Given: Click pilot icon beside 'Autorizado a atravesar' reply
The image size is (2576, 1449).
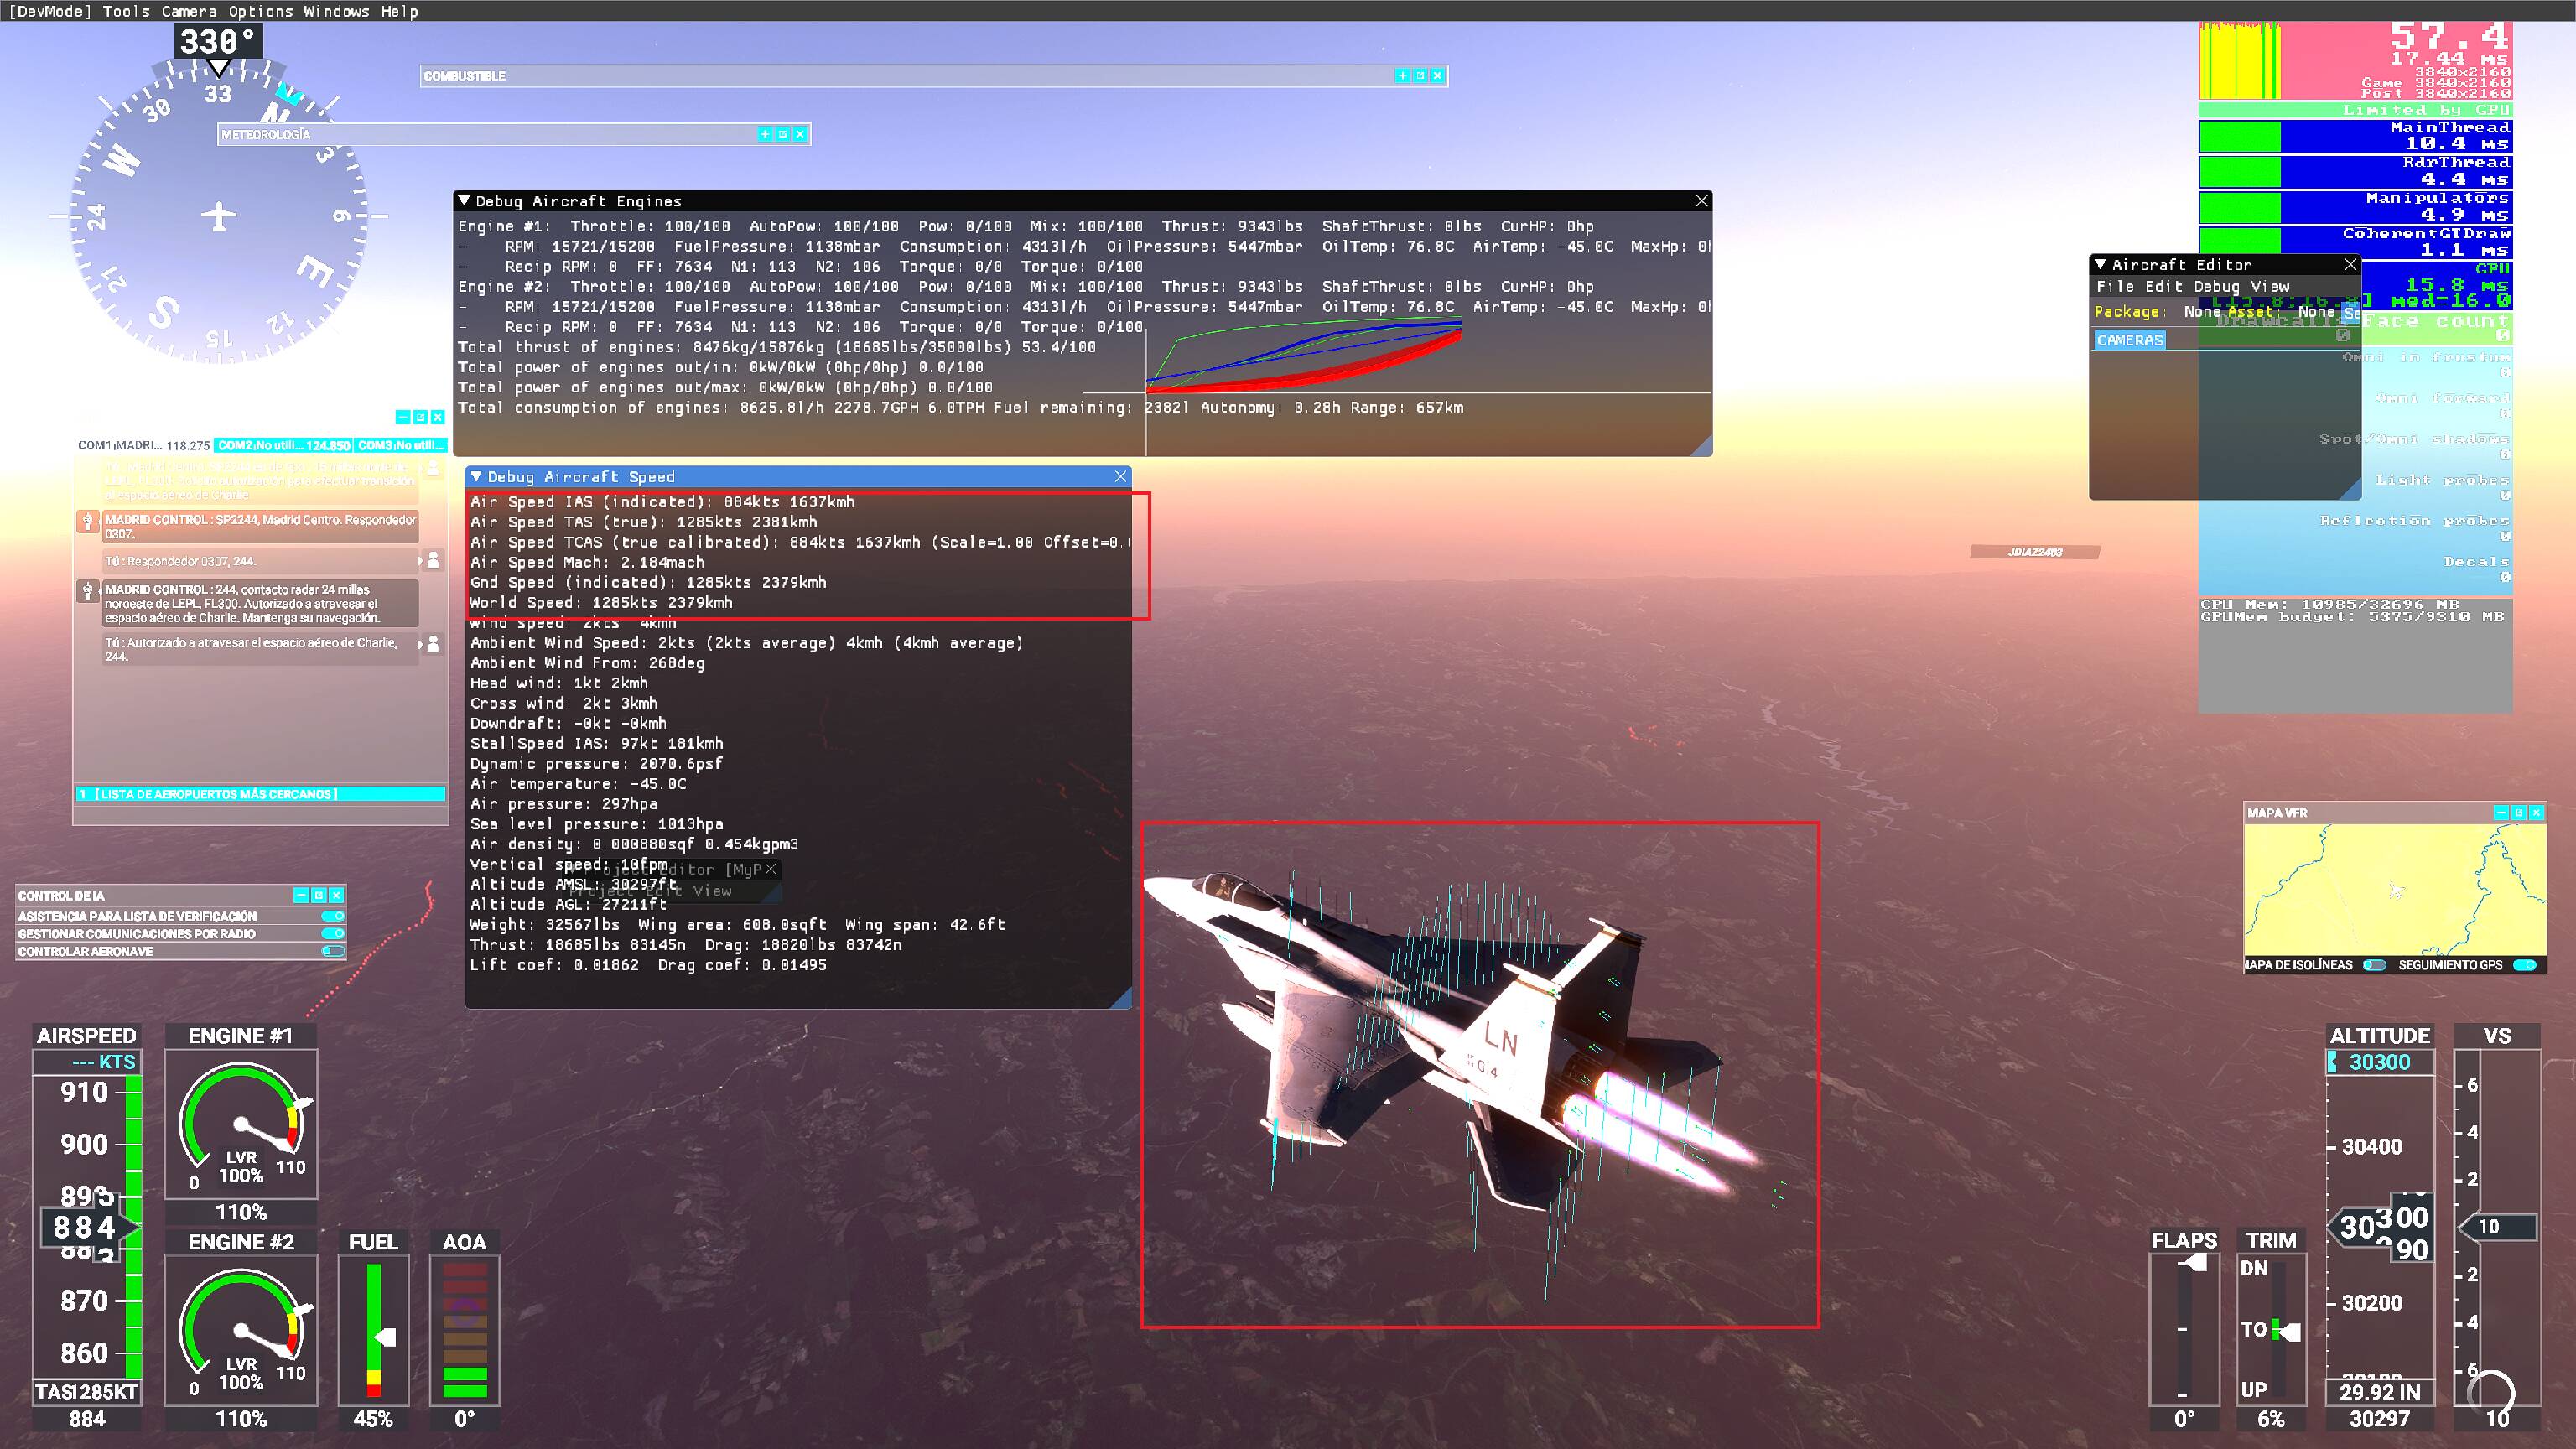Looking at the screenshot, I should 433,644.
